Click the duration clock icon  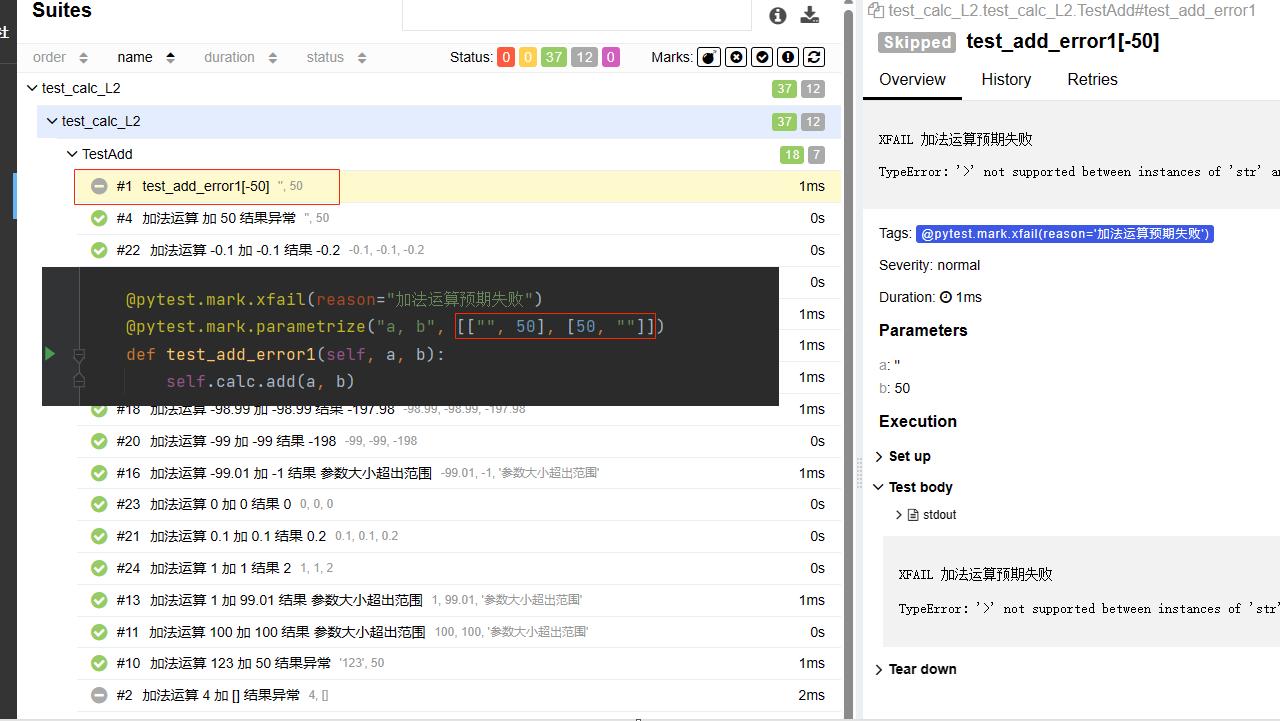(945, 297)
